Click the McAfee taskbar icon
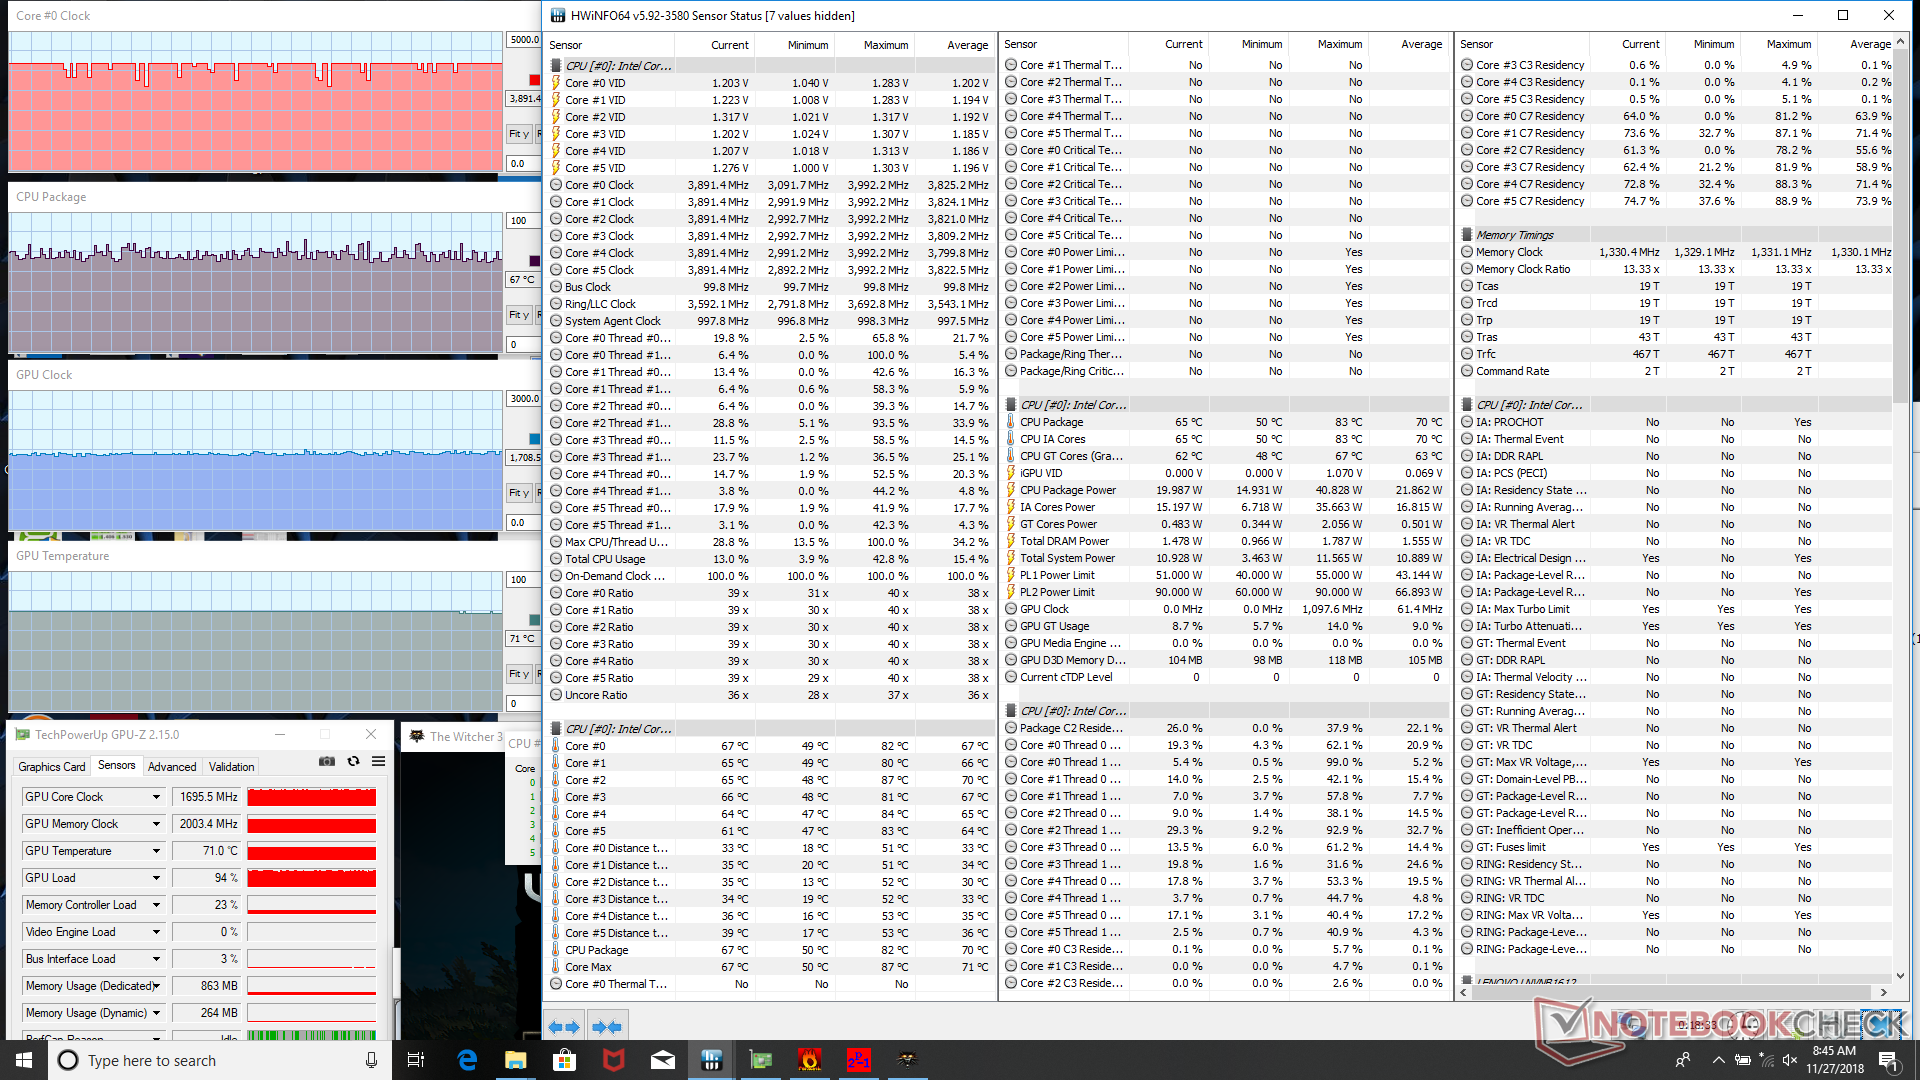The width and height of the screenshot is (1920, 1080). tap(614, 1060)
